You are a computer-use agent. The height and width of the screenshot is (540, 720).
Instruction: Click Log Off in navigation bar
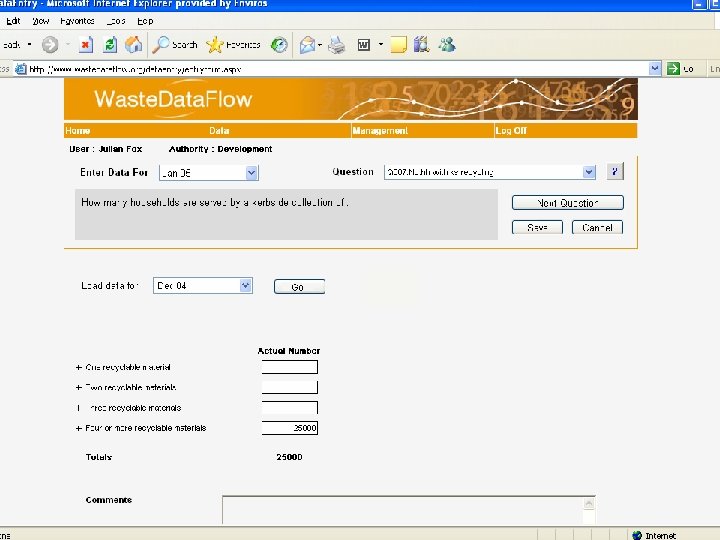[511, 131]
